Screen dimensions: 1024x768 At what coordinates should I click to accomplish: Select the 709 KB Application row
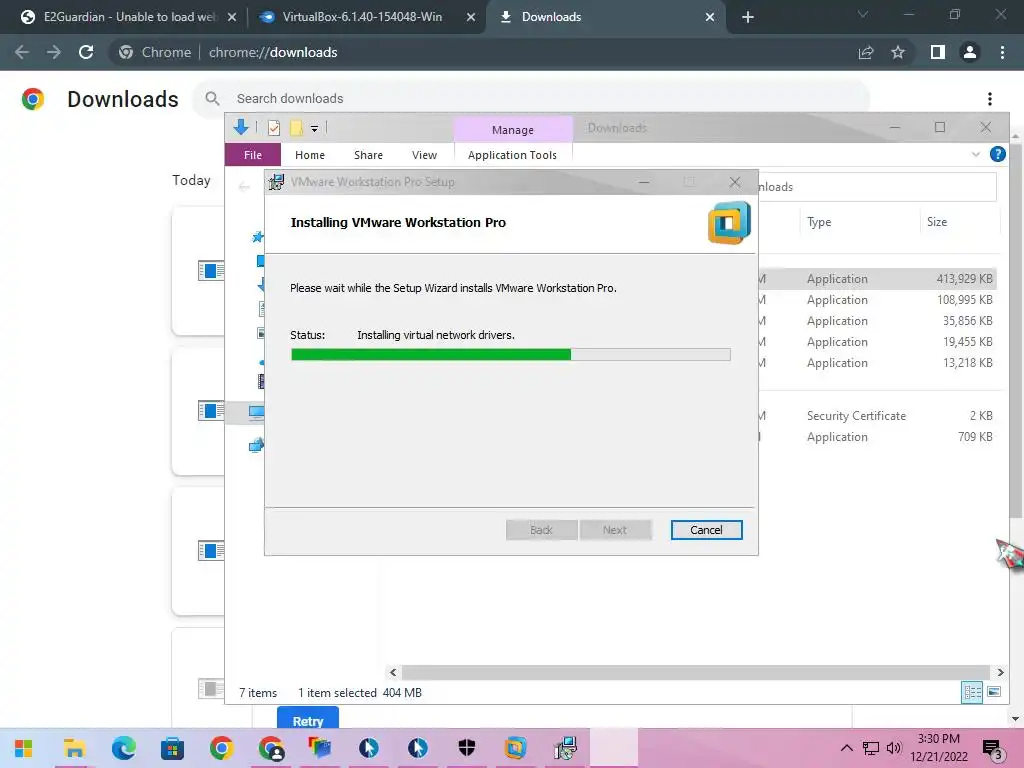[x=877, y=437]
